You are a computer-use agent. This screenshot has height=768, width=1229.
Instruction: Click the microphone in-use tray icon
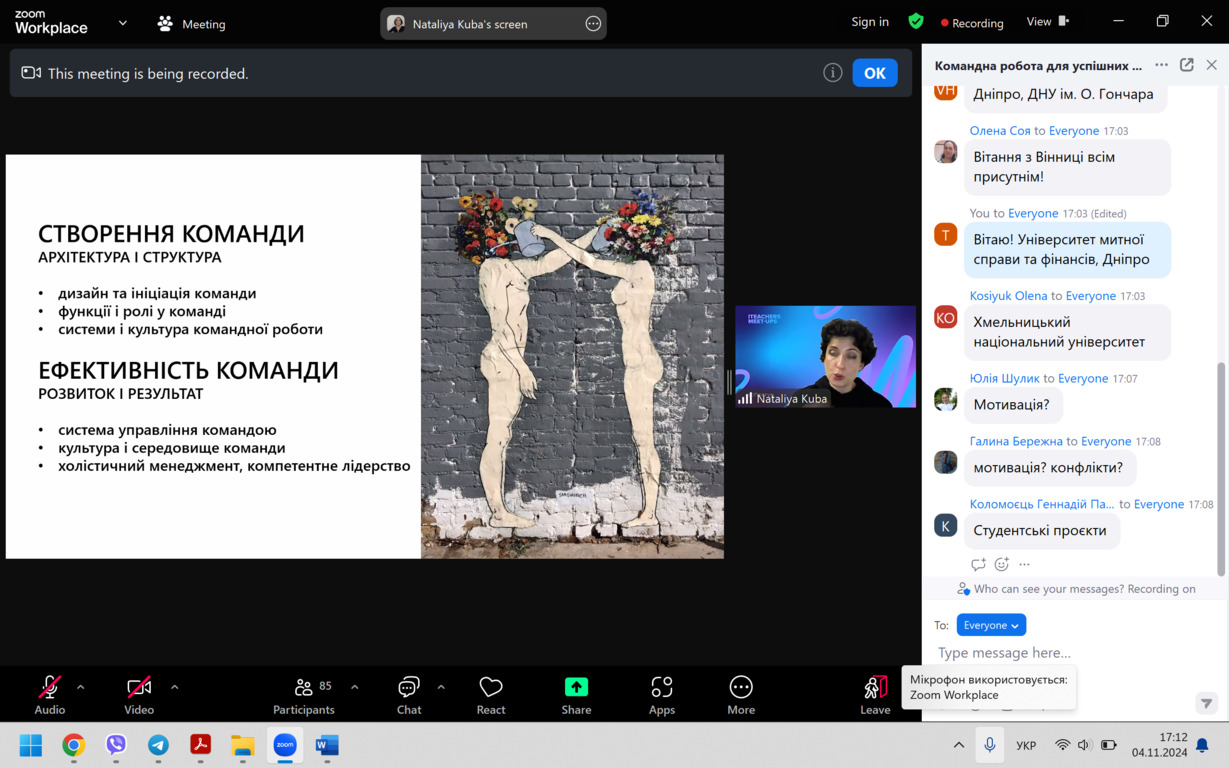click(x=989, y=745)
